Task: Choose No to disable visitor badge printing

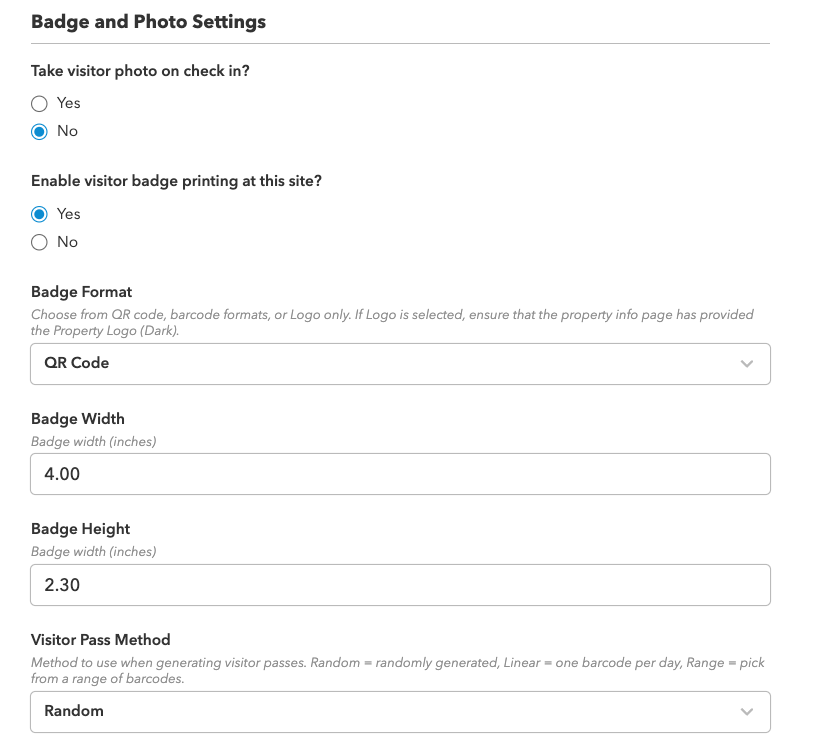Action: tap(39, 242)
